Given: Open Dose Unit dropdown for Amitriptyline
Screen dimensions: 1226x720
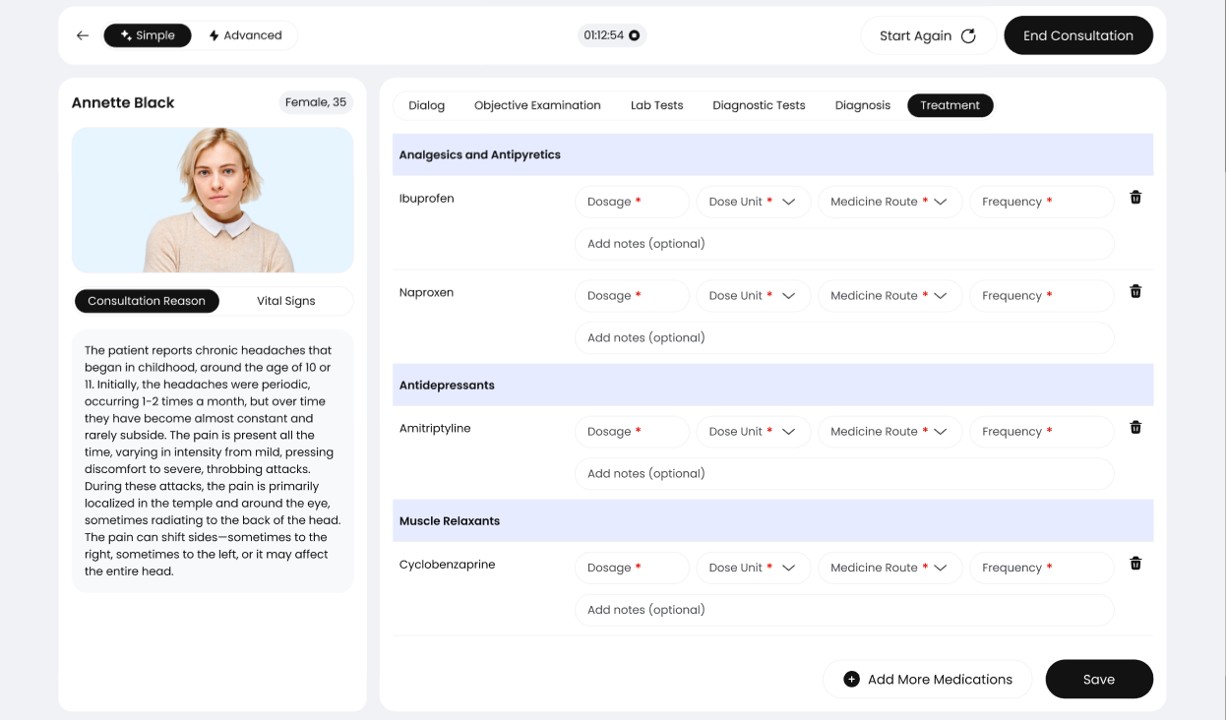Looking at the screenshot, I should click(x=753, y=432).
